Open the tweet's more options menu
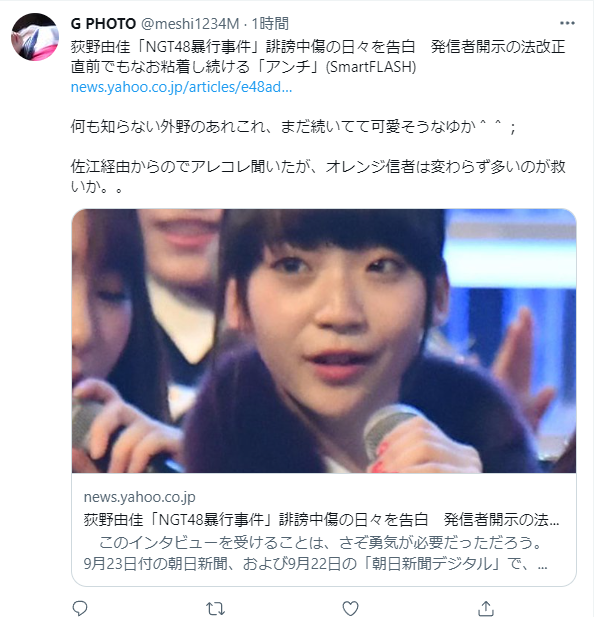602x617 pixels. [567, 24]
